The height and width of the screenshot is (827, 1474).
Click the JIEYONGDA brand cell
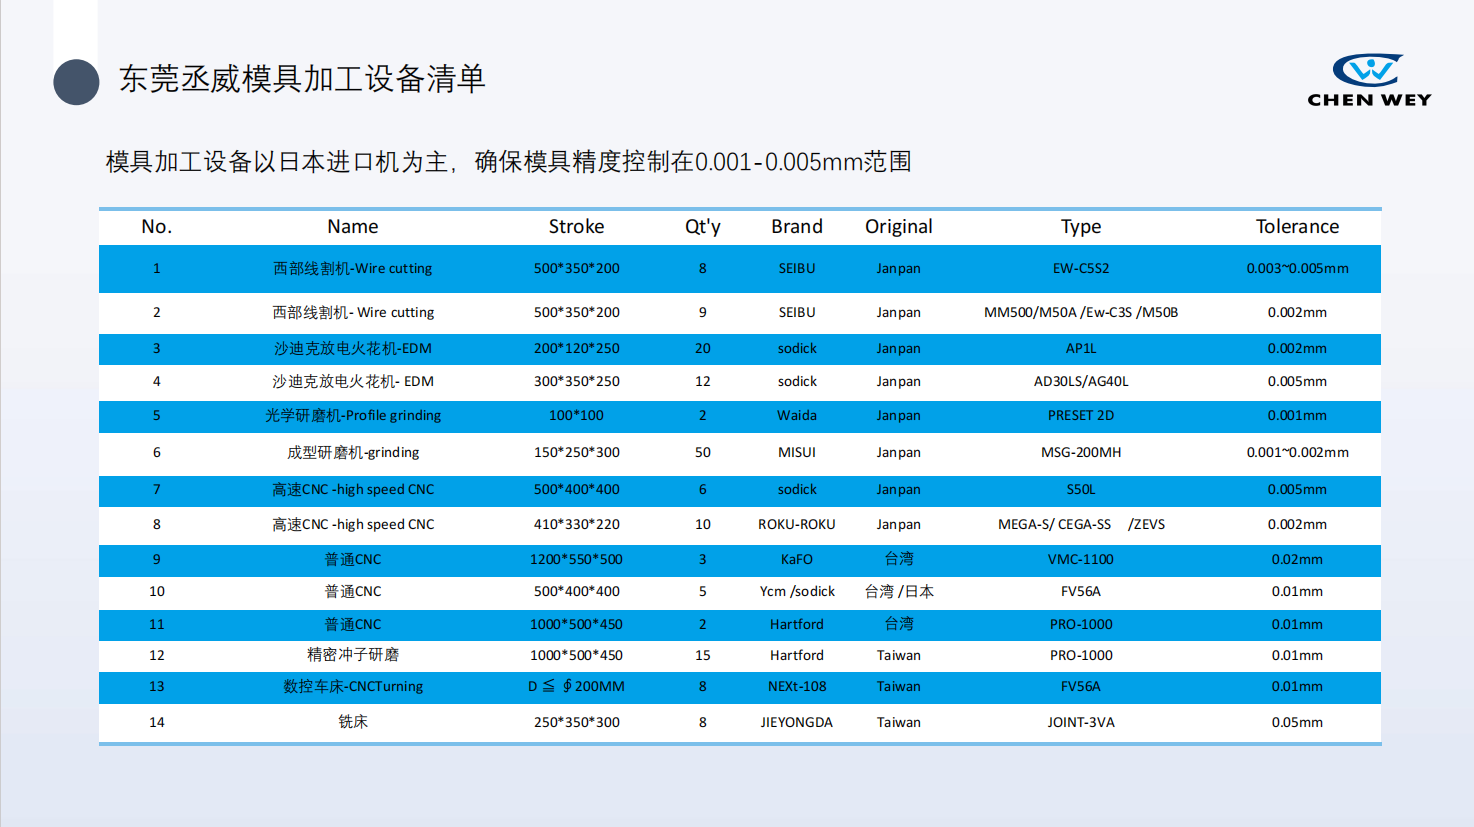tap(797, 723)
